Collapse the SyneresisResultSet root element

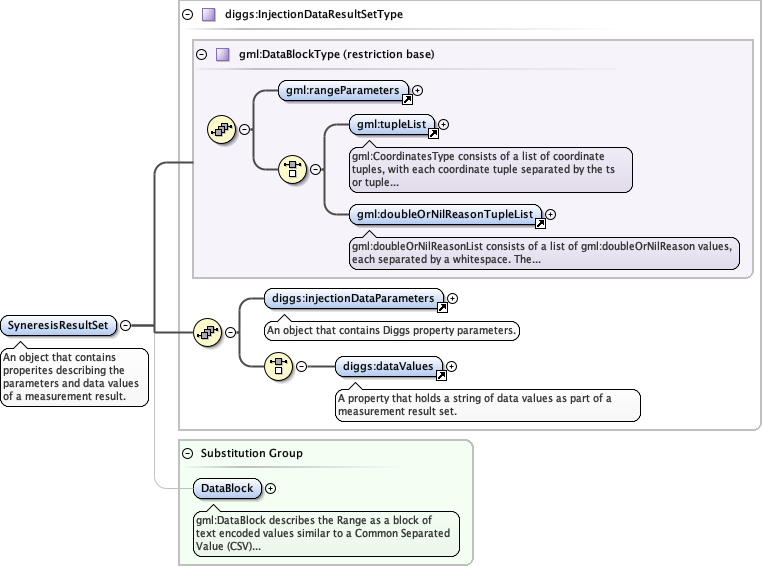[125, 325]
